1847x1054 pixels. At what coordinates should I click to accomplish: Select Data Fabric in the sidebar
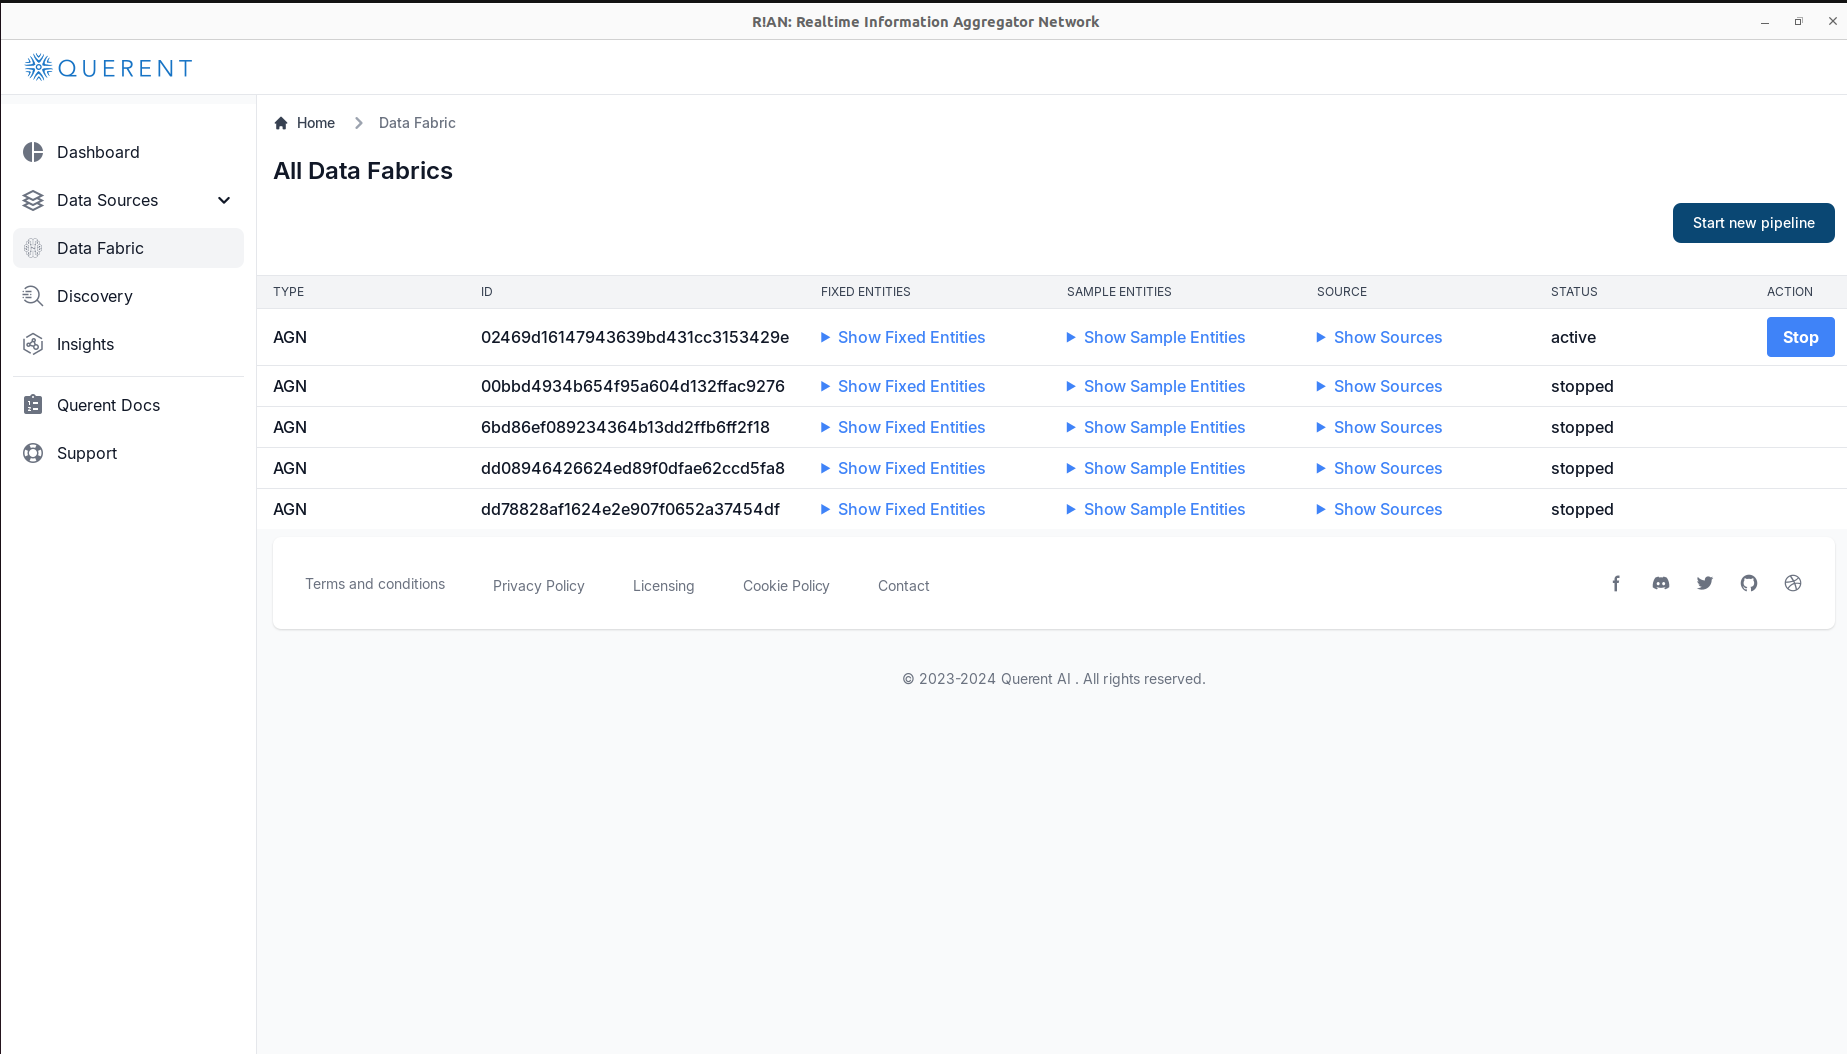(128, 248)
